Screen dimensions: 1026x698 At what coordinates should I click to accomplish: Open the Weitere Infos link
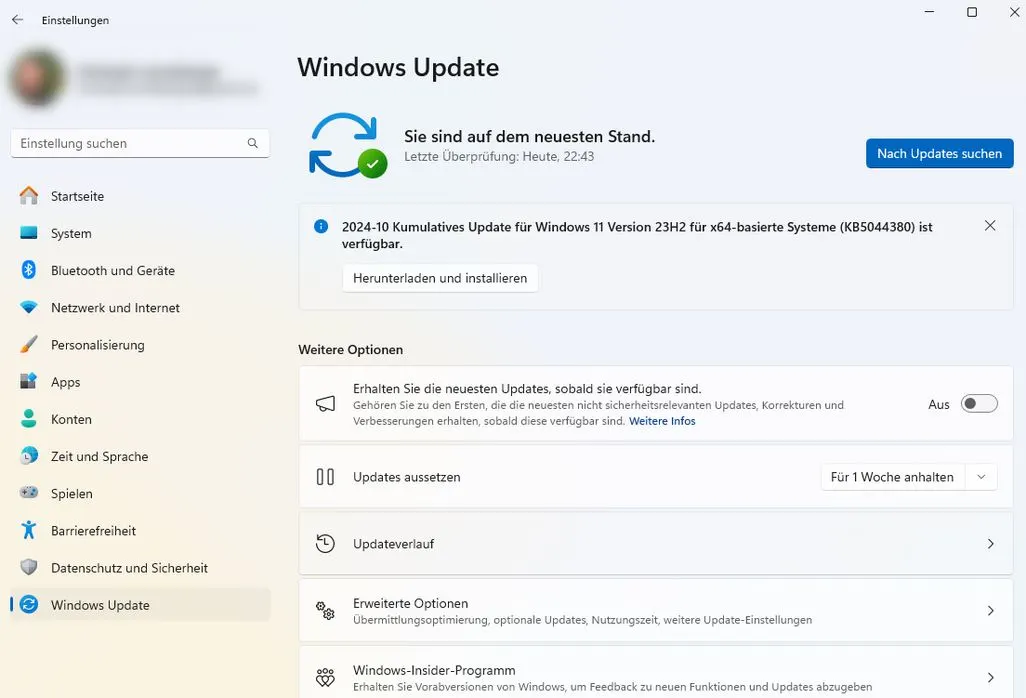(x=662, y=421)
